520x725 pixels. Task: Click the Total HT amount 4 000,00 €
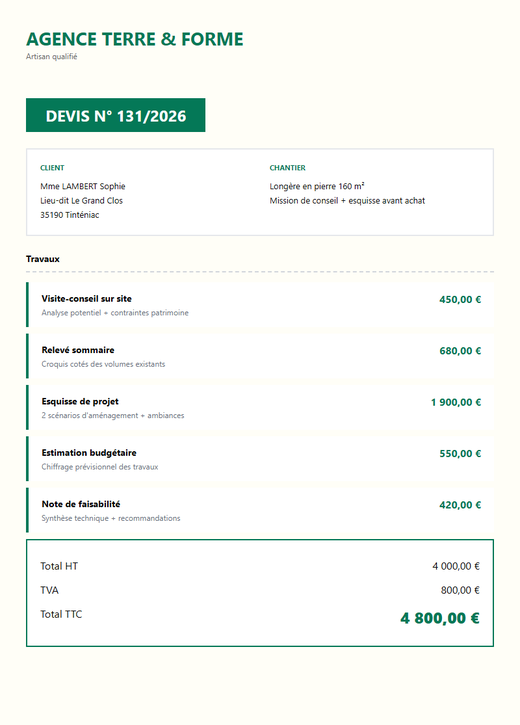click(x=456, y=566)
